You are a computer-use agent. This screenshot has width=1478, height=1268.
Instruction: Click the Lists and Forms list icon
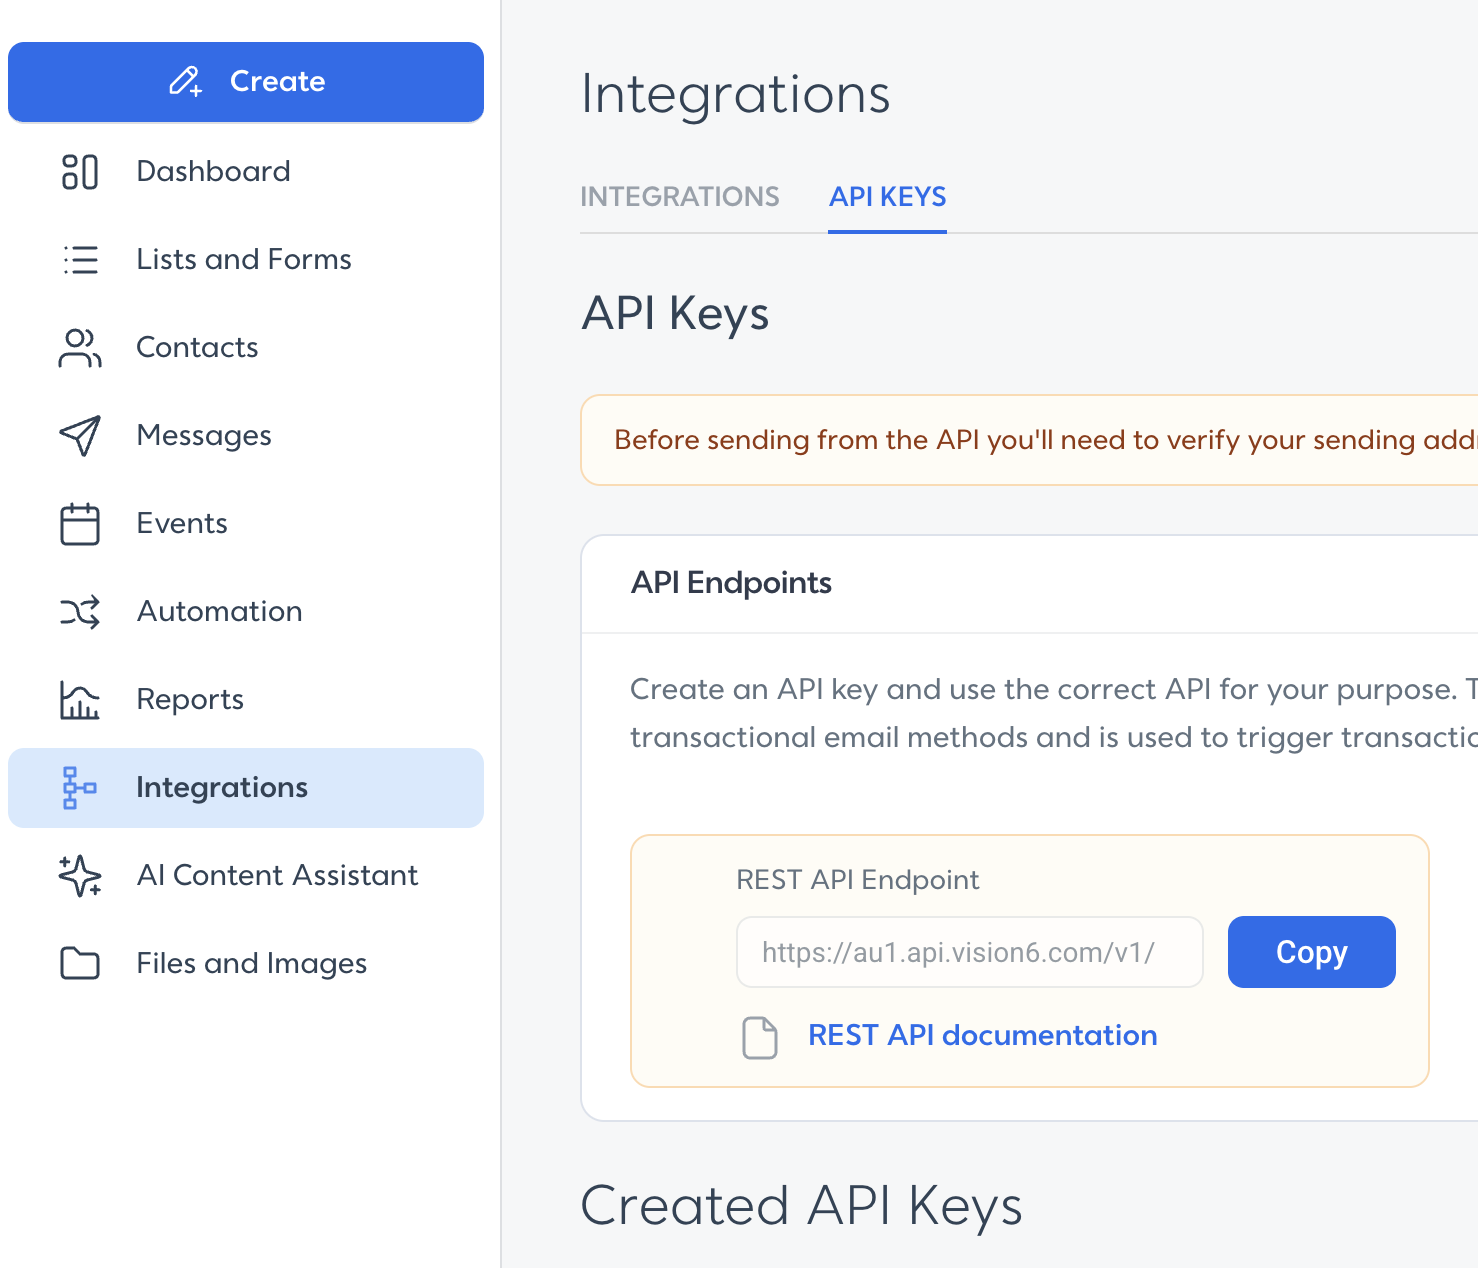(80, 259)
